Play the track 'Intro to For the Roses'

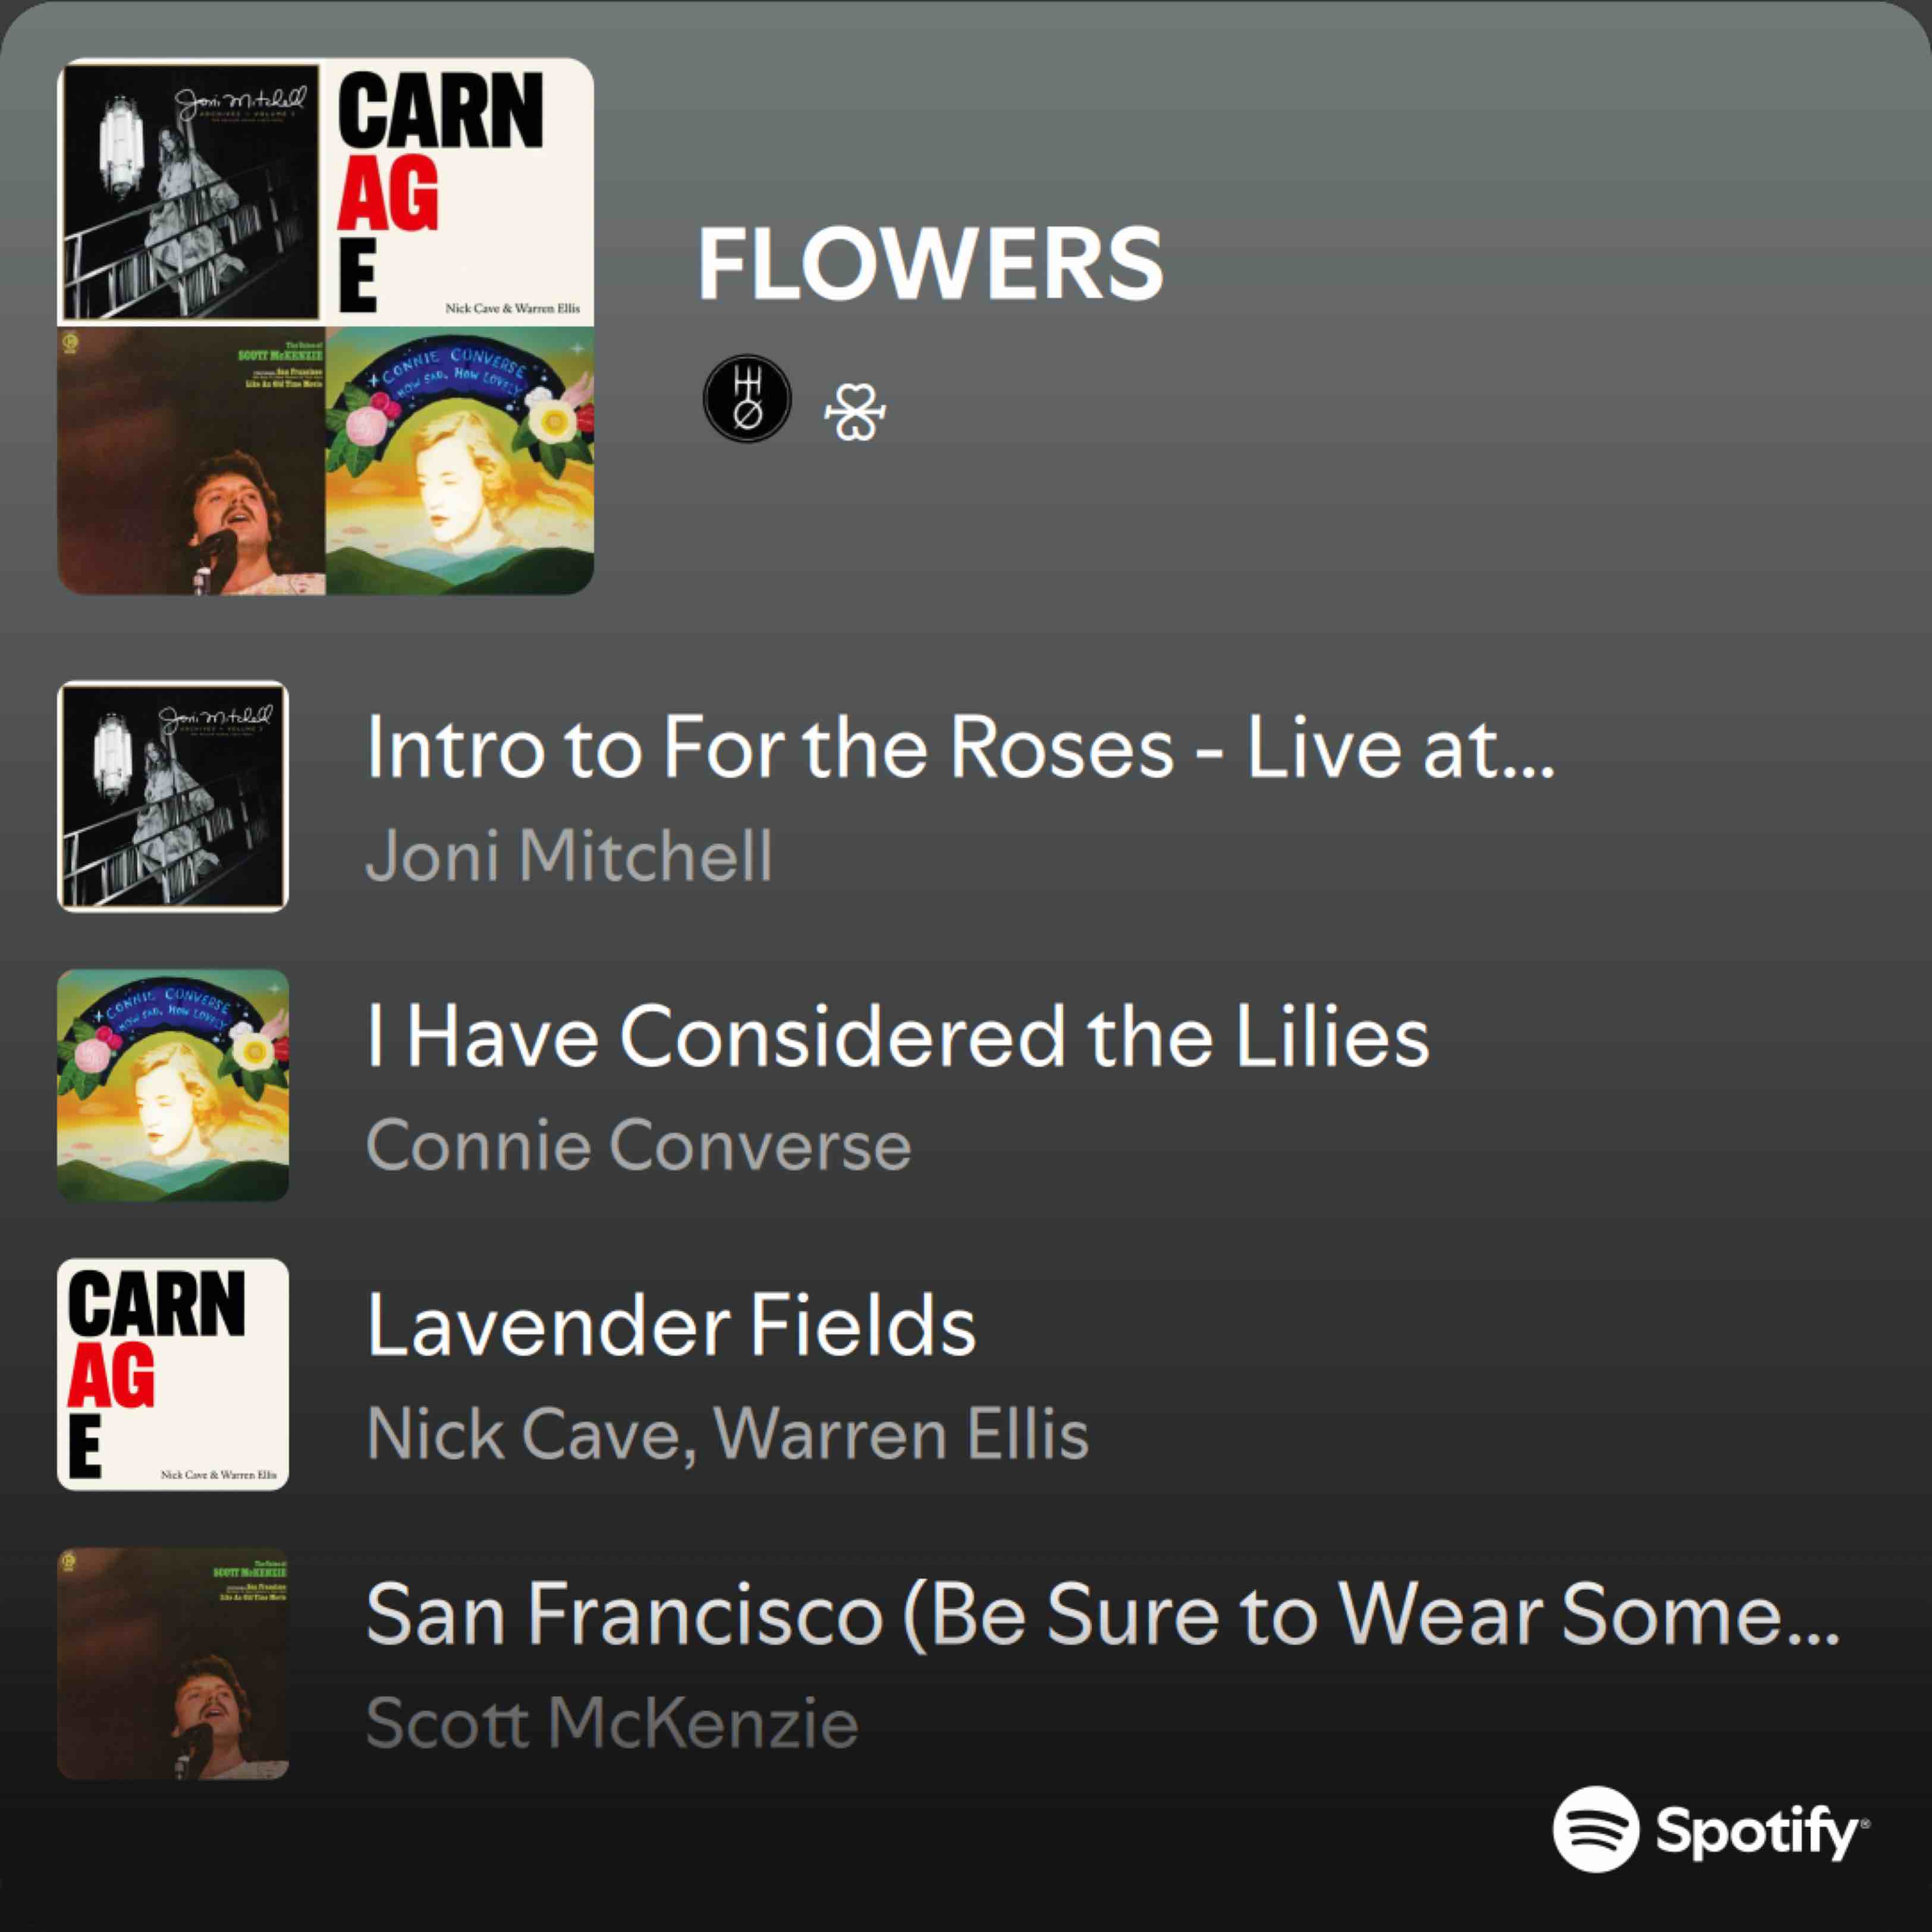[960, 747]
